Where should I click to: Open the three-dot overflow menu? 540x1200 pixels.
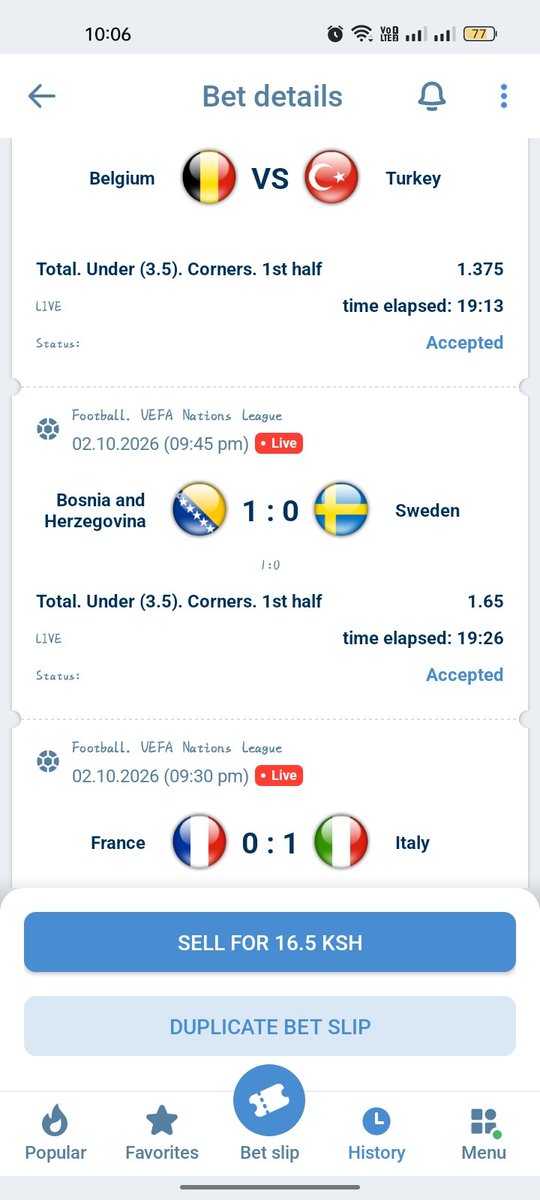pyautogui.click(x=503, y=96)
